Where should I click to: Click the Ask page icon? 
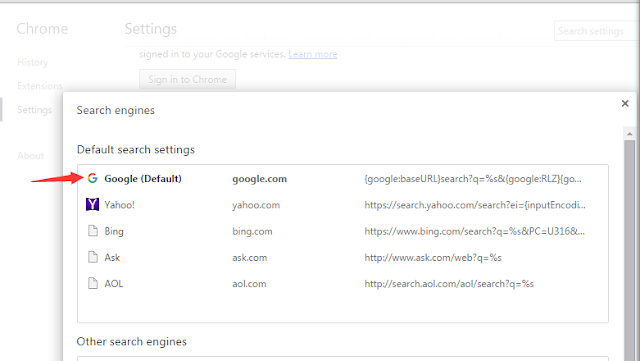(93, 257)
